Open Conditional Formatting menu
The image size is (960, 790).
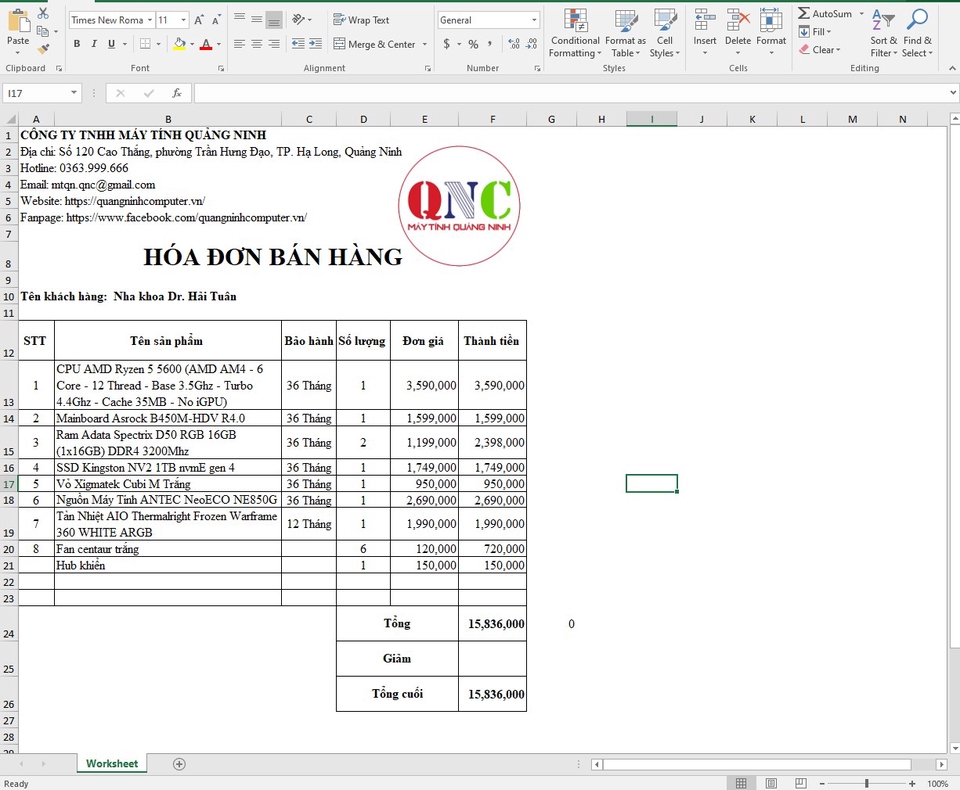(575, 34)
